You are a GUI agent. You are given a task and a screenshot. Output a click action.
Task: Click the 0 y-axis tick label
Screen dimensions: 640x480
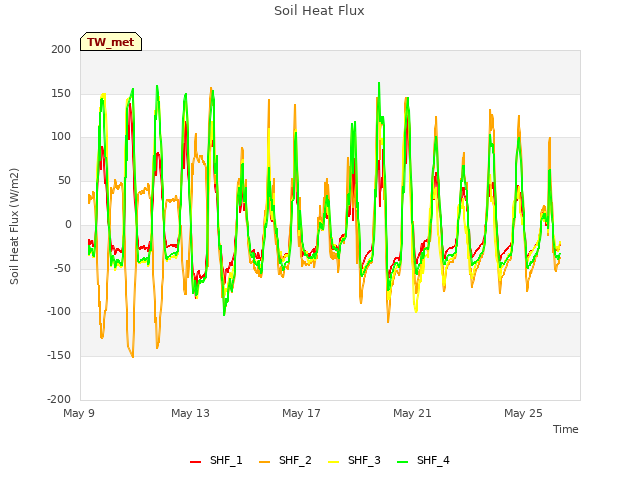pos(68,224)
